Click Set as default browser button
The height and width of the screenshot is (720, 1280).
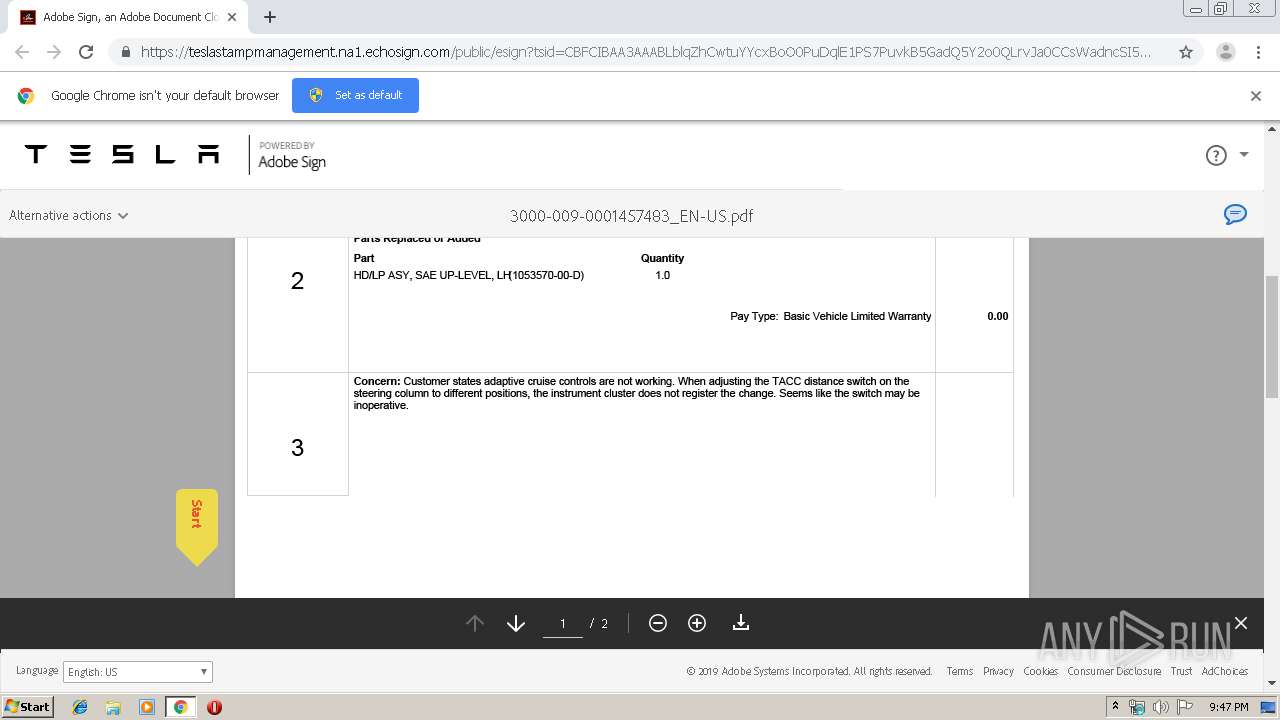[x=355, y=95]
